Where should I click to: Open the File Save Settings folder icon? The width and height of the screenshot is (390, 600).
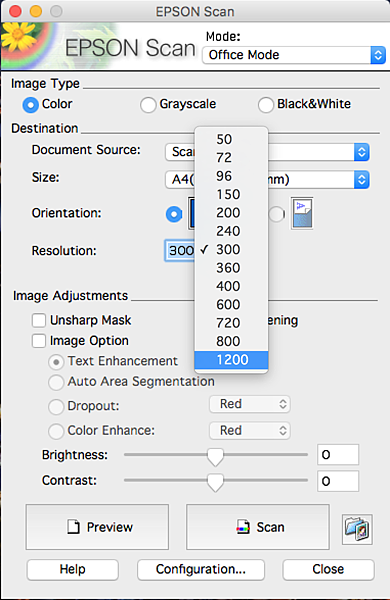[x=357, y=529]
